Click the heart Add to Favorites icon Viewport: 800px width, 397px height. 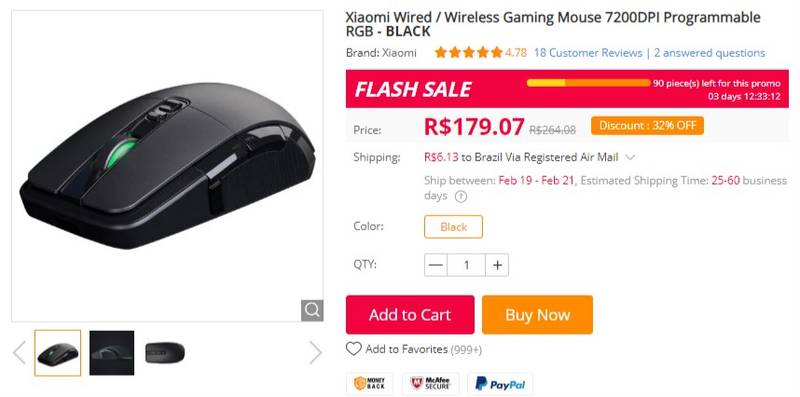point(354,349)
